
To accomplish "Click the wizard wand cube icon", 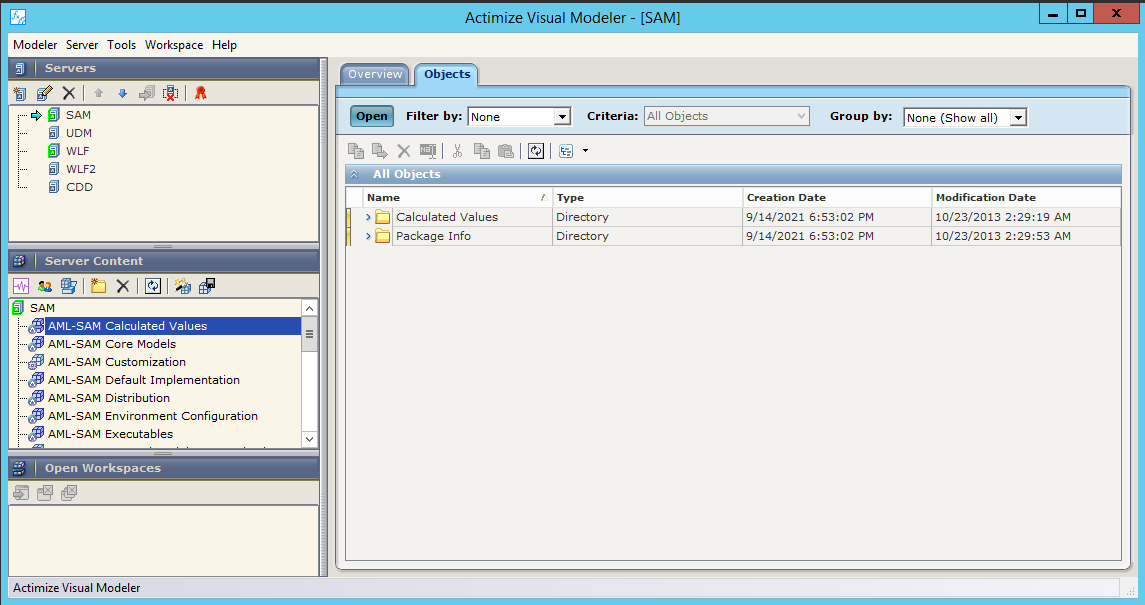I will point(183,286).
